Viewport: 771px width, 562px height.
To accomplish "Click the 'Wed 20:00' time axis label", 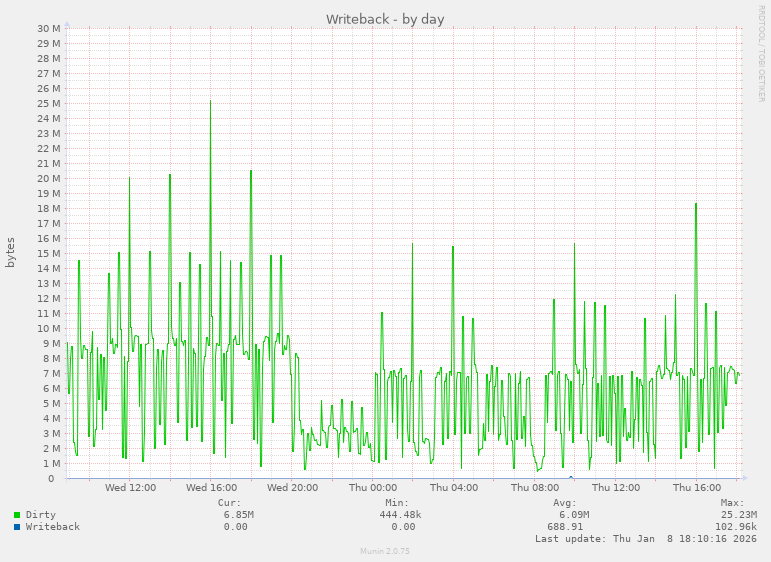I will [292, 488].
